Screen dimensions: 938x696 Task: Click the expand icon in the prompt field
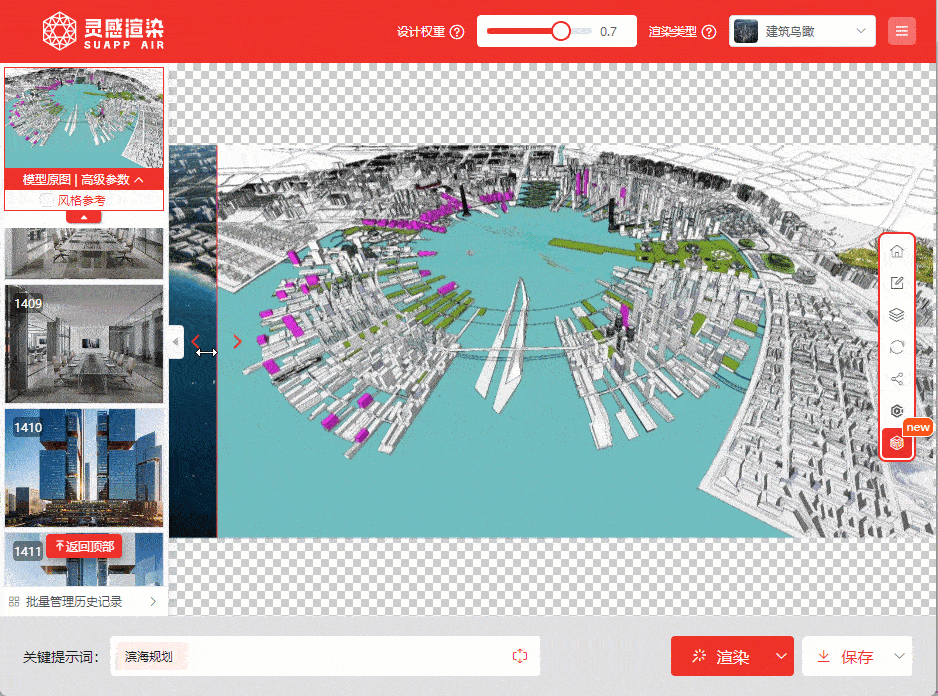(519, 656)
